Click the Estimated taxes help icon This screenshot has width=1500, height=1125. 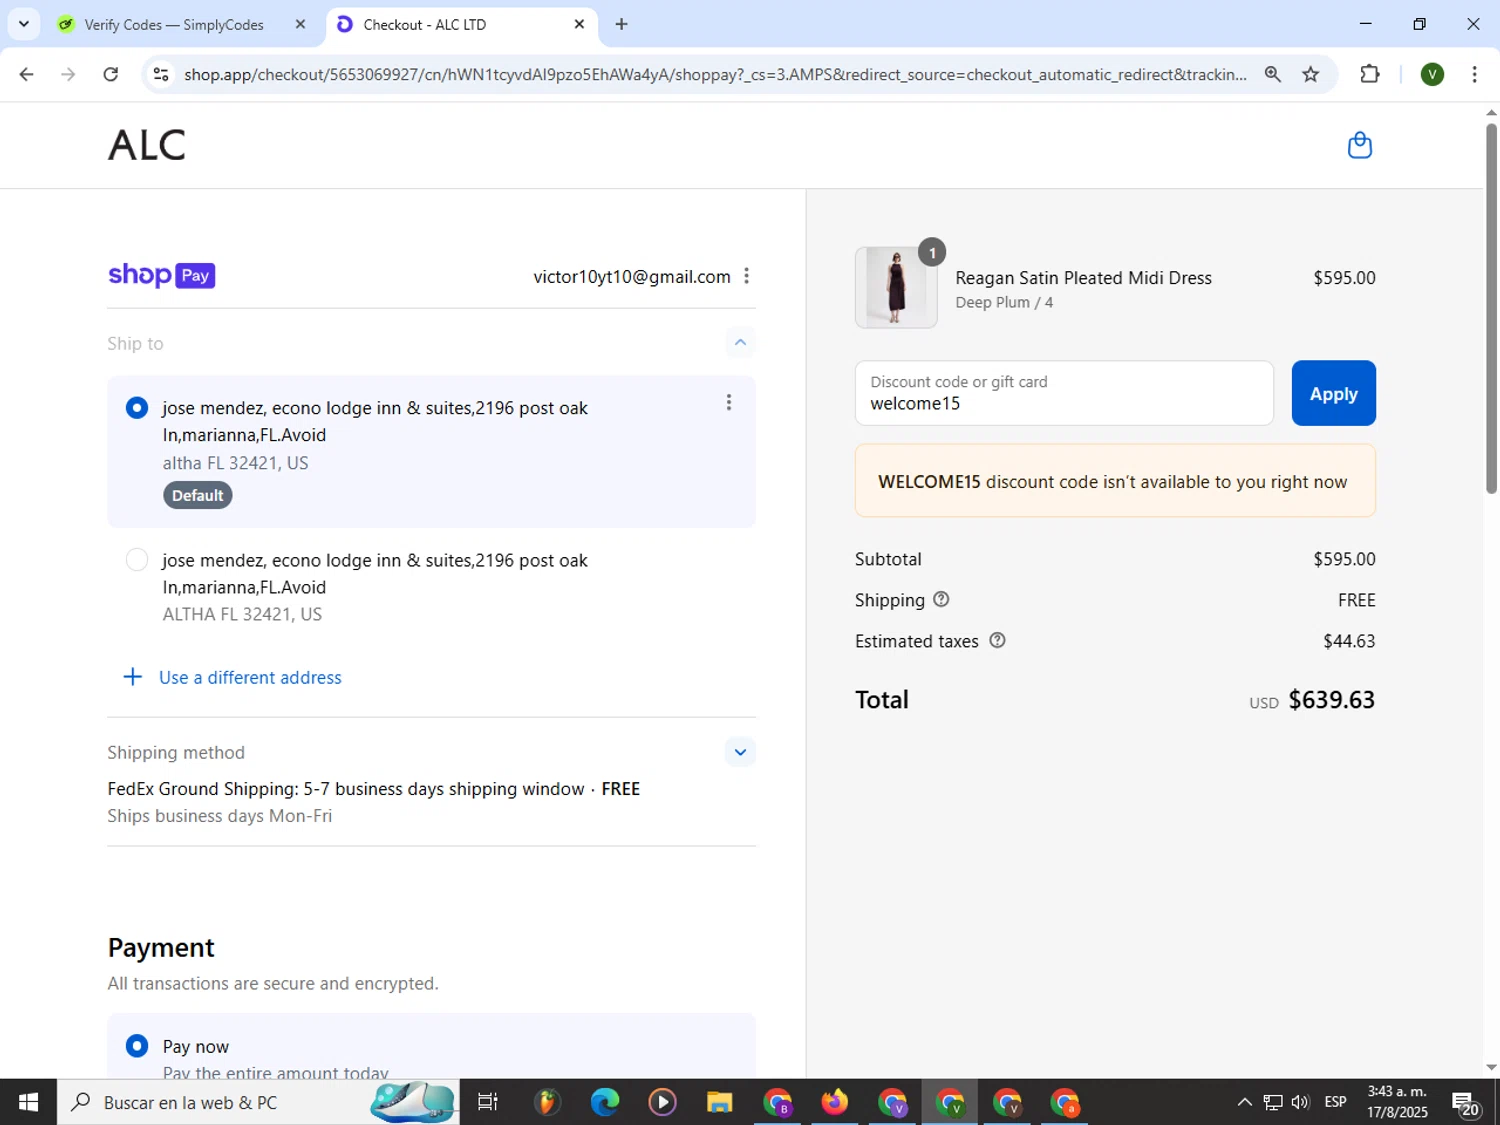[997, 640]
